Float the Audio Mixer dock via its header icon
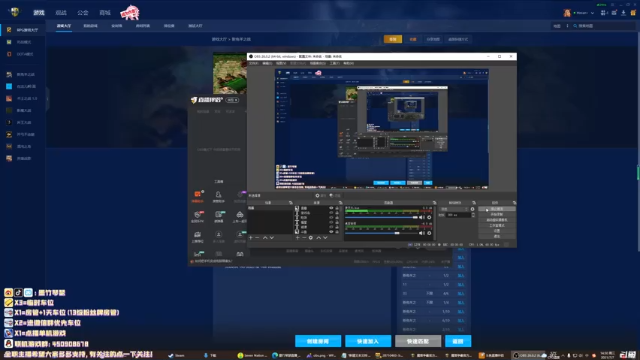Viewport: 640px width, 360px height. coord(434,202)
